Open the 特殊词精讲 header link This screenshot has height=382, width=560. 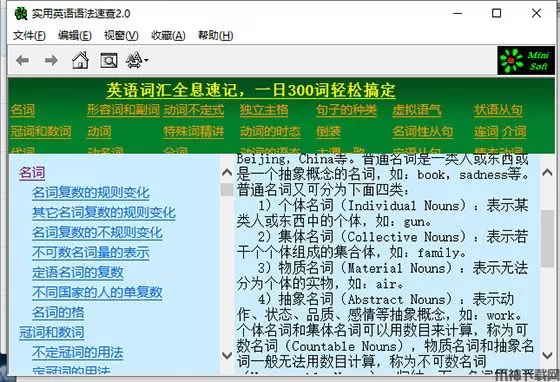(194, 131)
